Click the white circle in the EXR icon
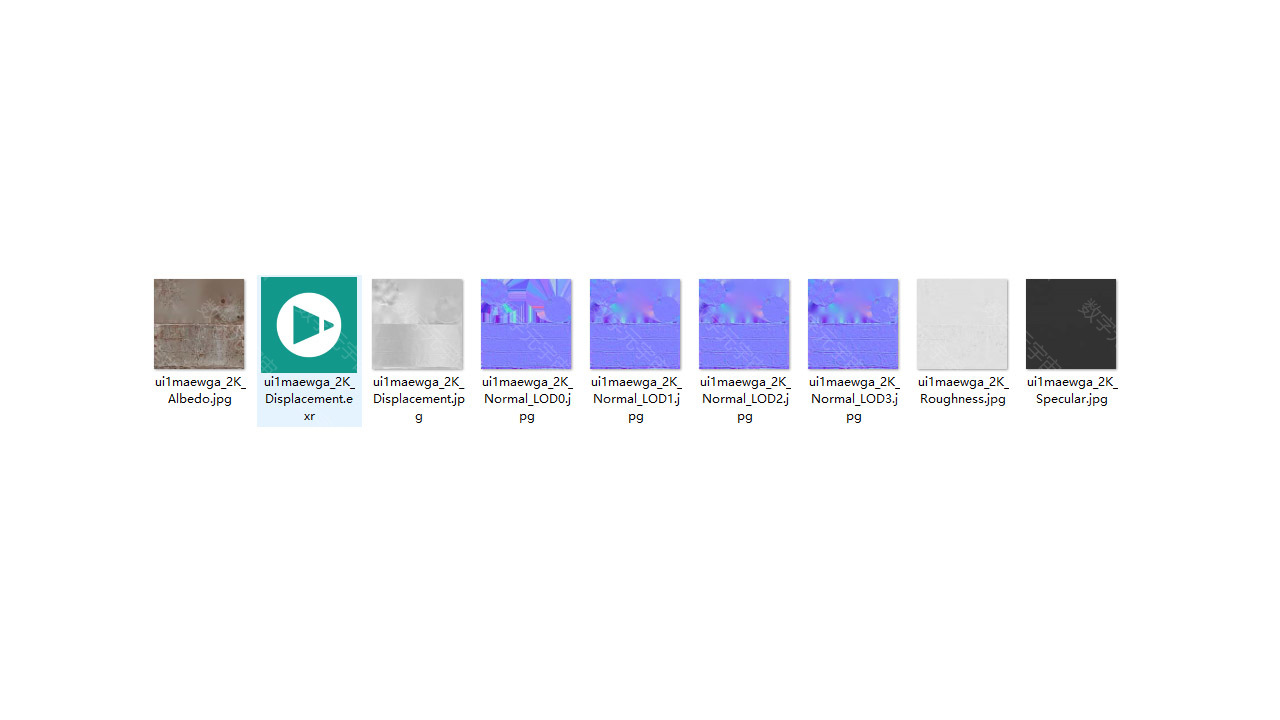 290,325
